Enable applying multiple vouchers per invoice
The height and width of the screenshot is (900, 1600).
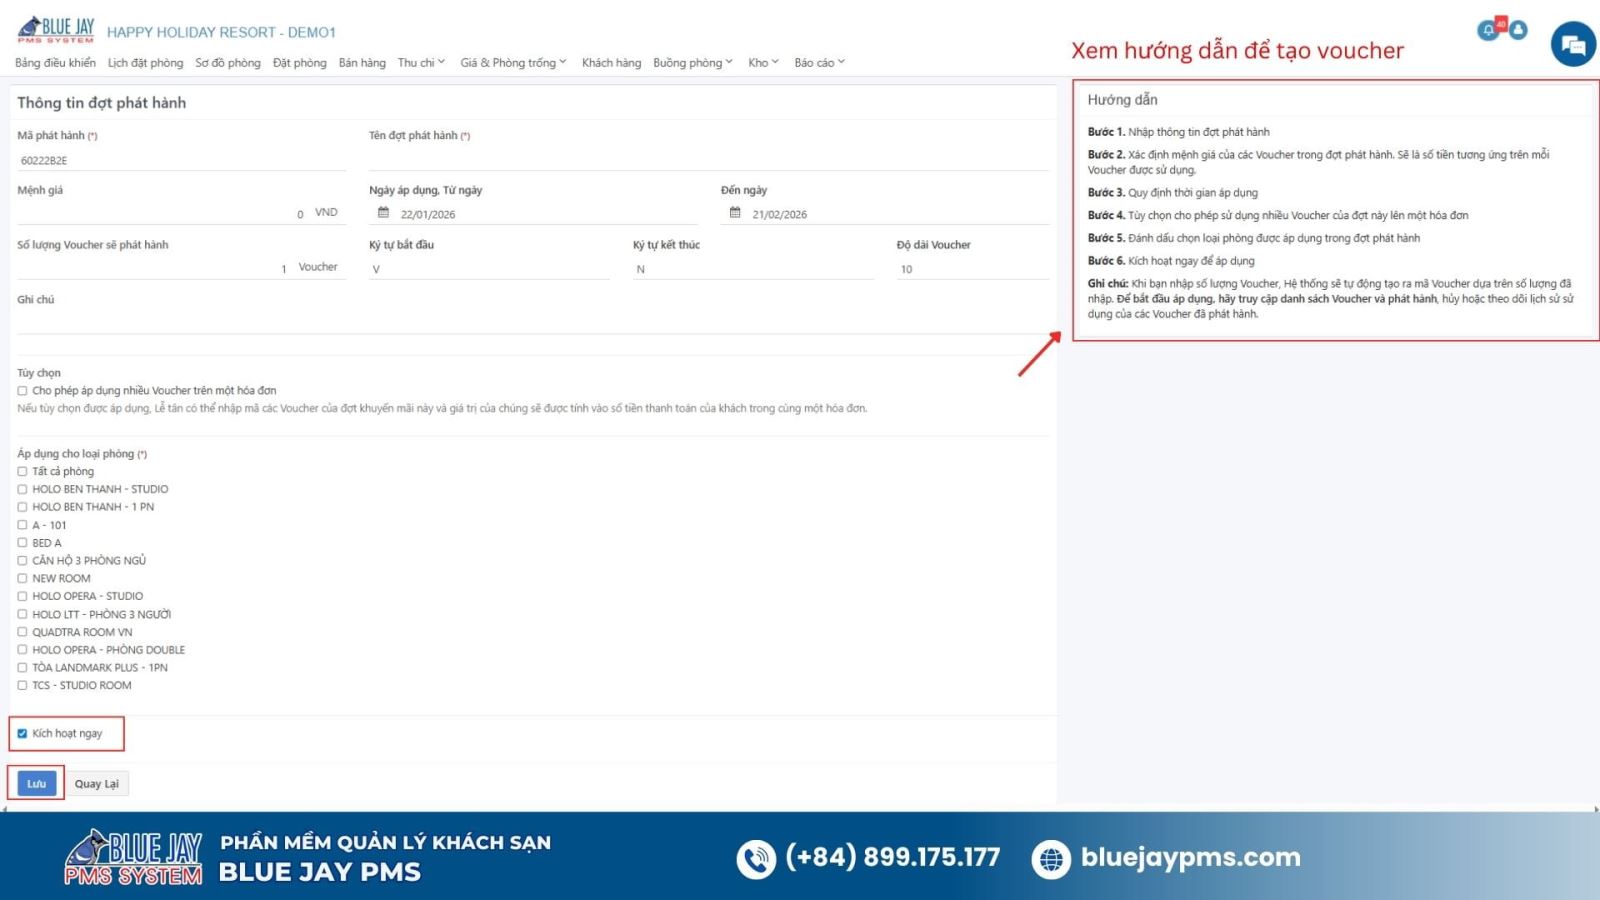[22, 390]
